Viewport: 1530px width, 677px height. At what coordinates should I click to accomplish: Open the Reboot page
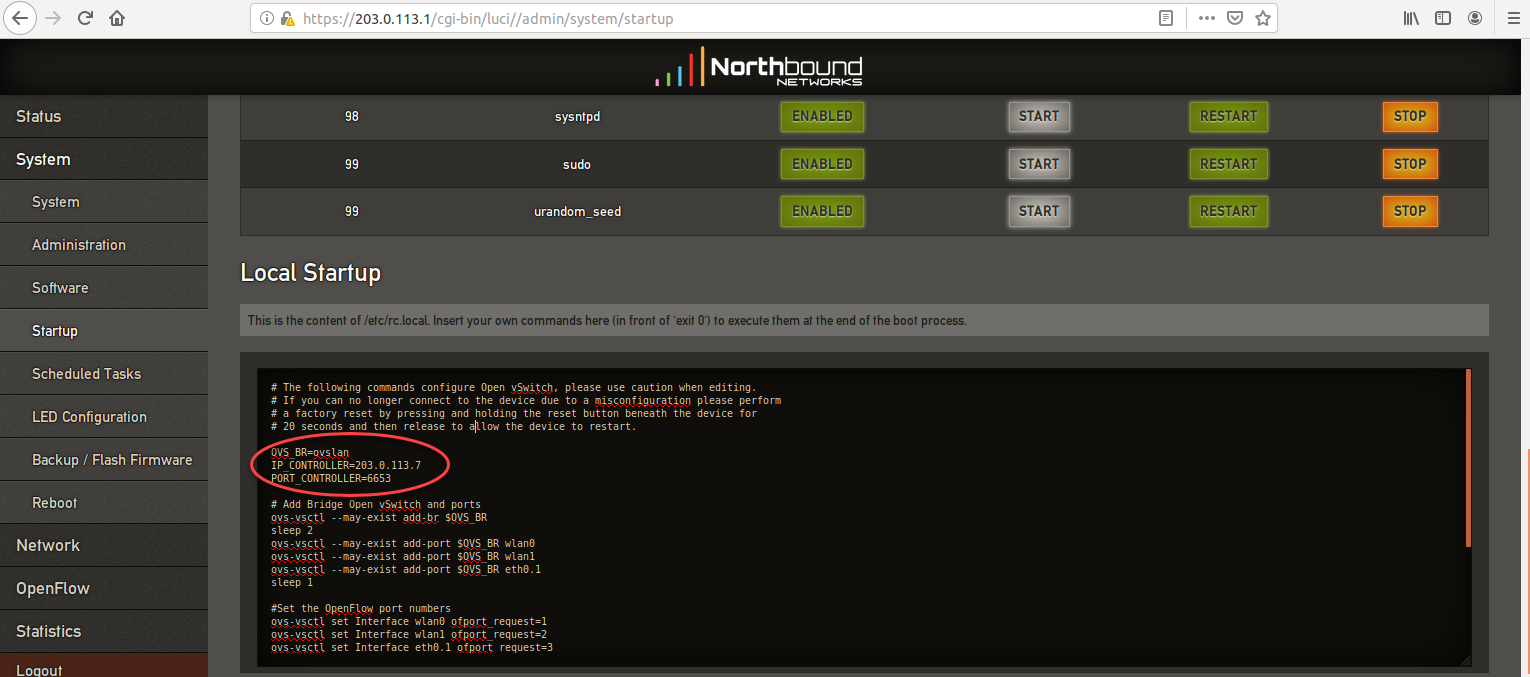pyautogui.click(x=104, y=503)
